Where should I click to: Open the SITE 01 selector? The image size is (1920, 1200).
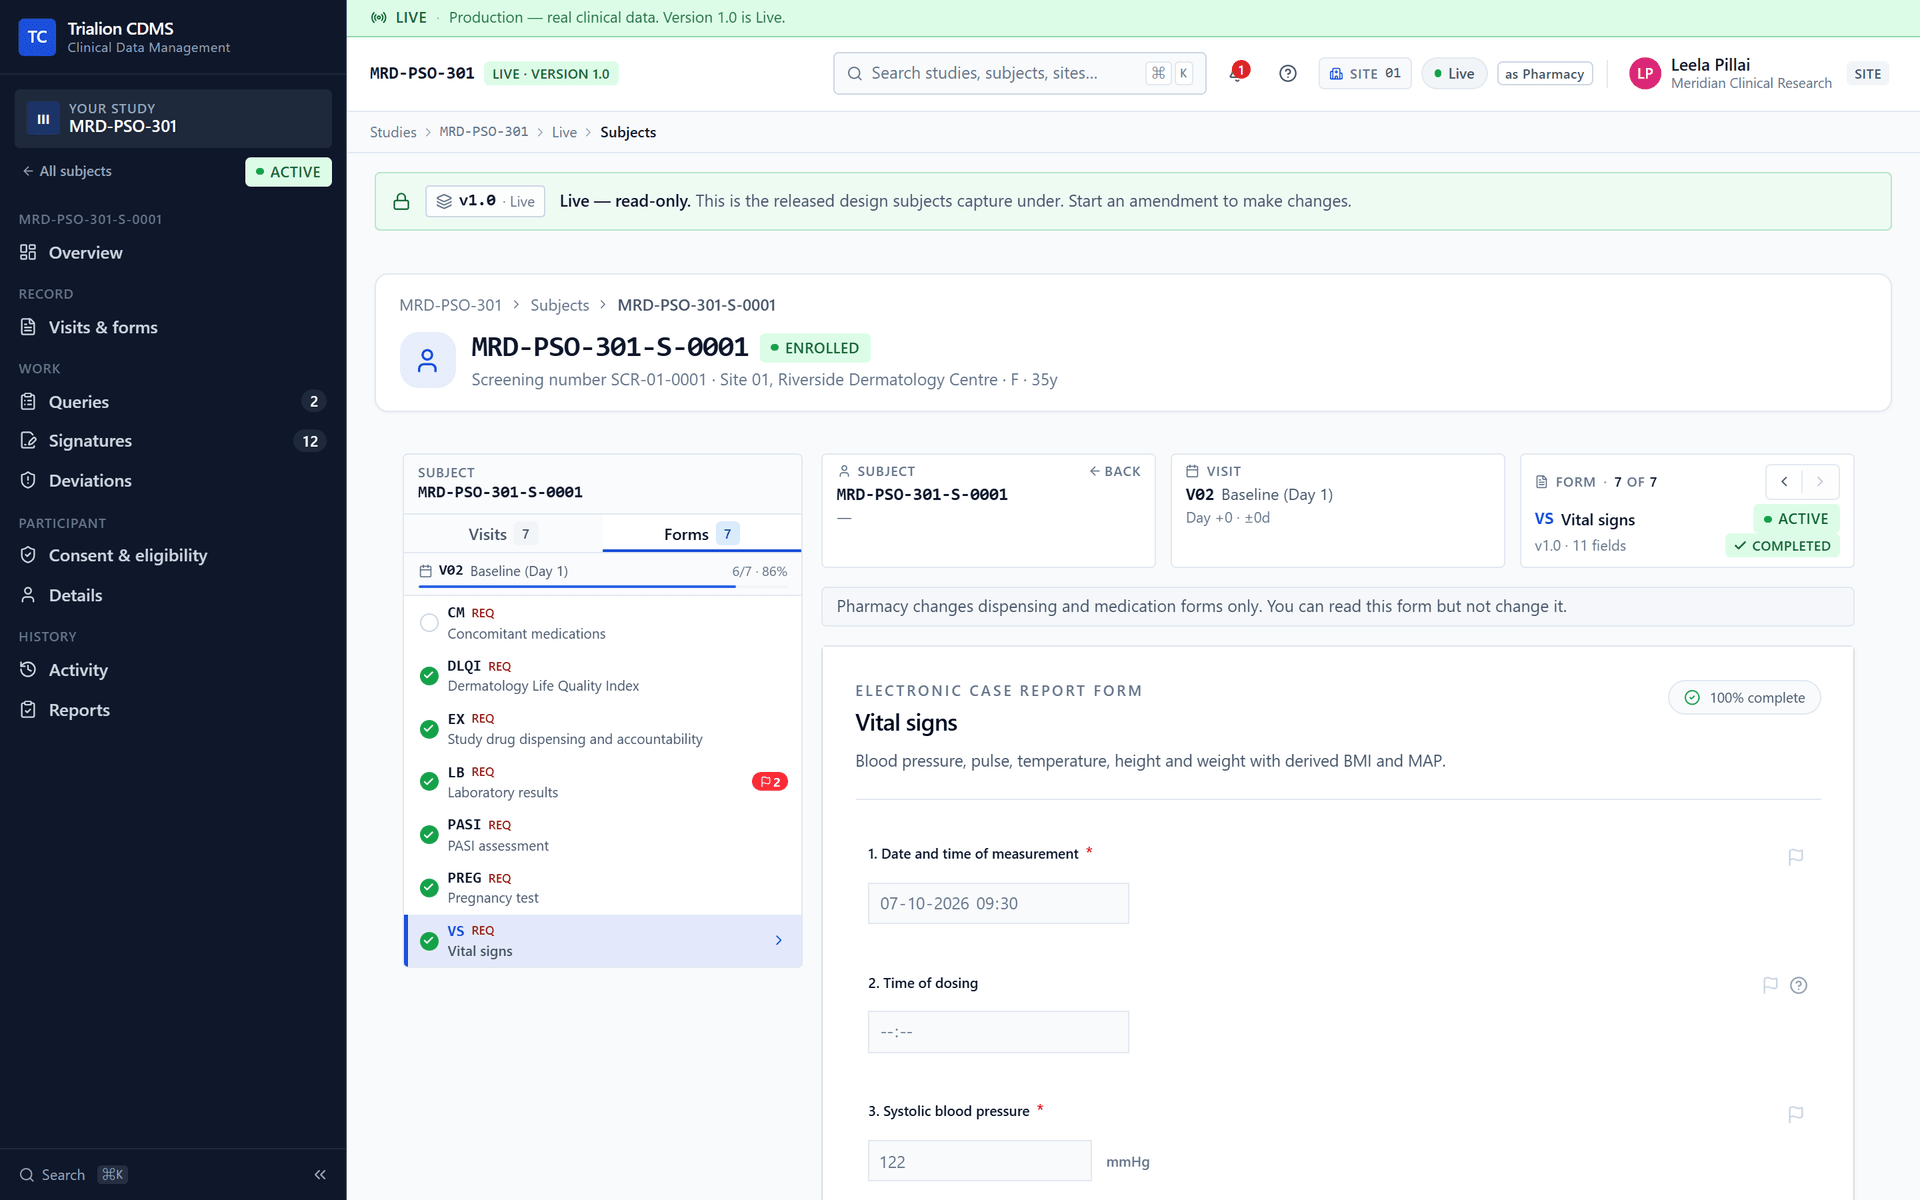tap(1365, 73)
